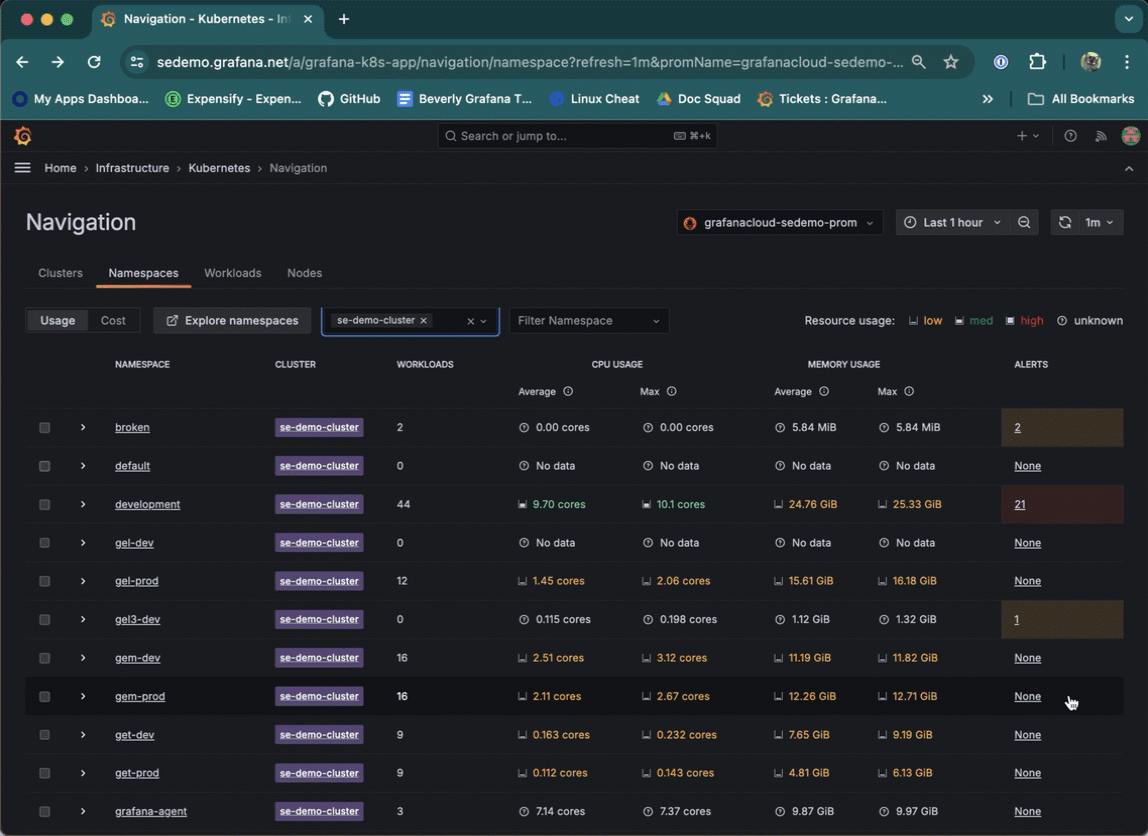This screenshot has height=836, width=1148.
Task: Click the zoom out time range icon
Action: (1024, 222)
